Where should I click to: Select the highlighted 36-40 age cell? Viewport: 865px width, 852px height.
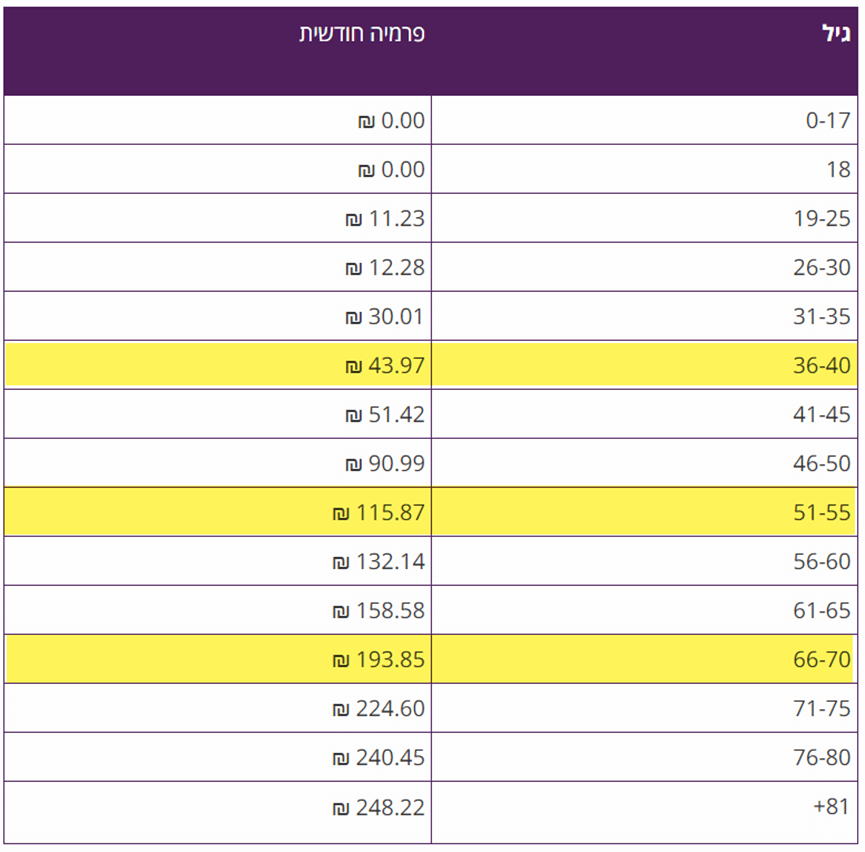tap(822, 366)
